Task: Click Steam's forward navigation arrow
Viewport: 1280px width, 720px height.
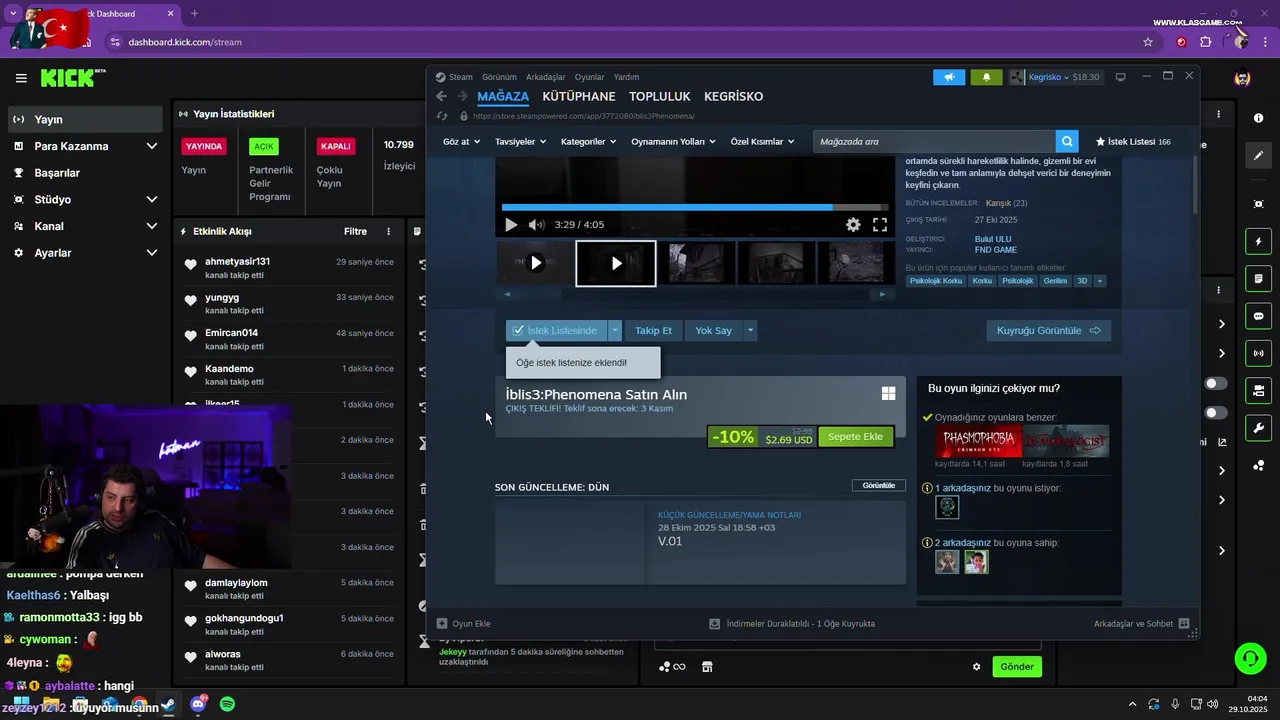Action: coord(462,96)
